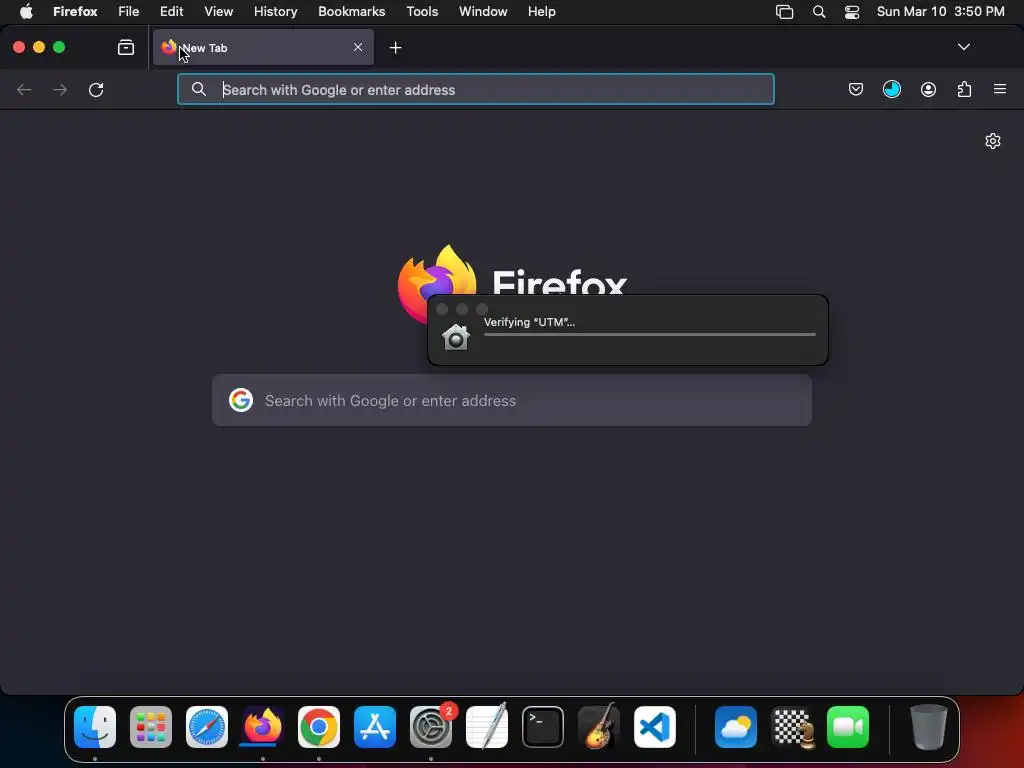Image resolution: width=1024 pixels, height=768 pixels.
Task: Open the Firefox menu in menu bar
Action: click(75, 12)
